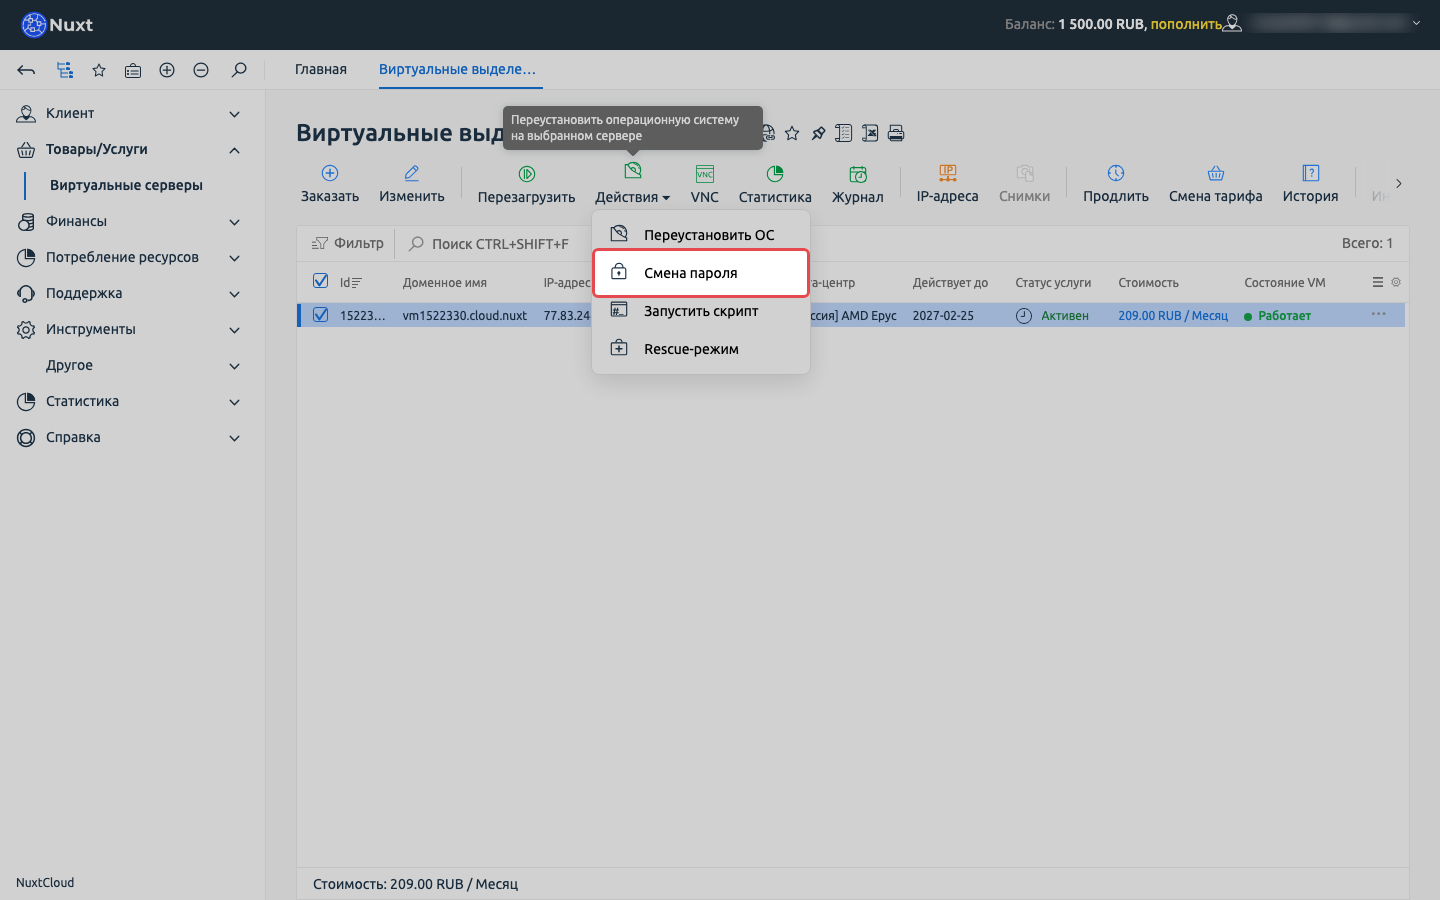Viewport: 1440px width, 900px height.
Task: Select Запустить скрипт menu entry
Action: tap(701, 311)
